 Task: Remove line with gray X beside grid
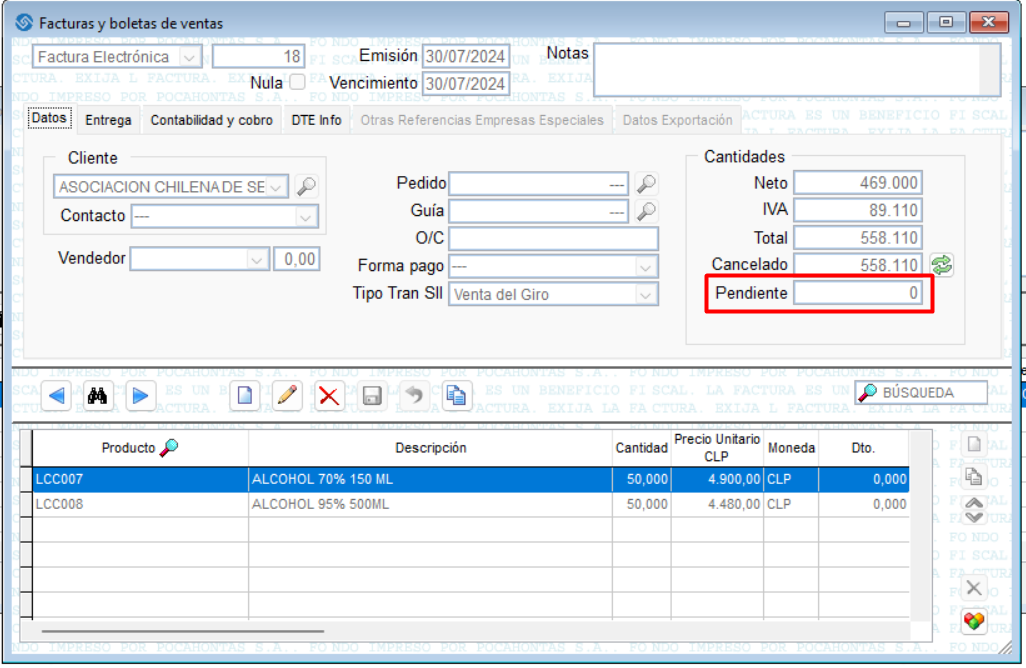974,588
